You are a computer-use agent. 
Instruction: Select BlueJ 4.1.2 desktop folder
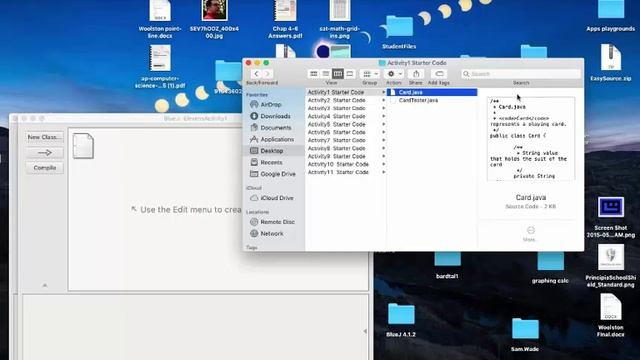click(x=401, y=320)
